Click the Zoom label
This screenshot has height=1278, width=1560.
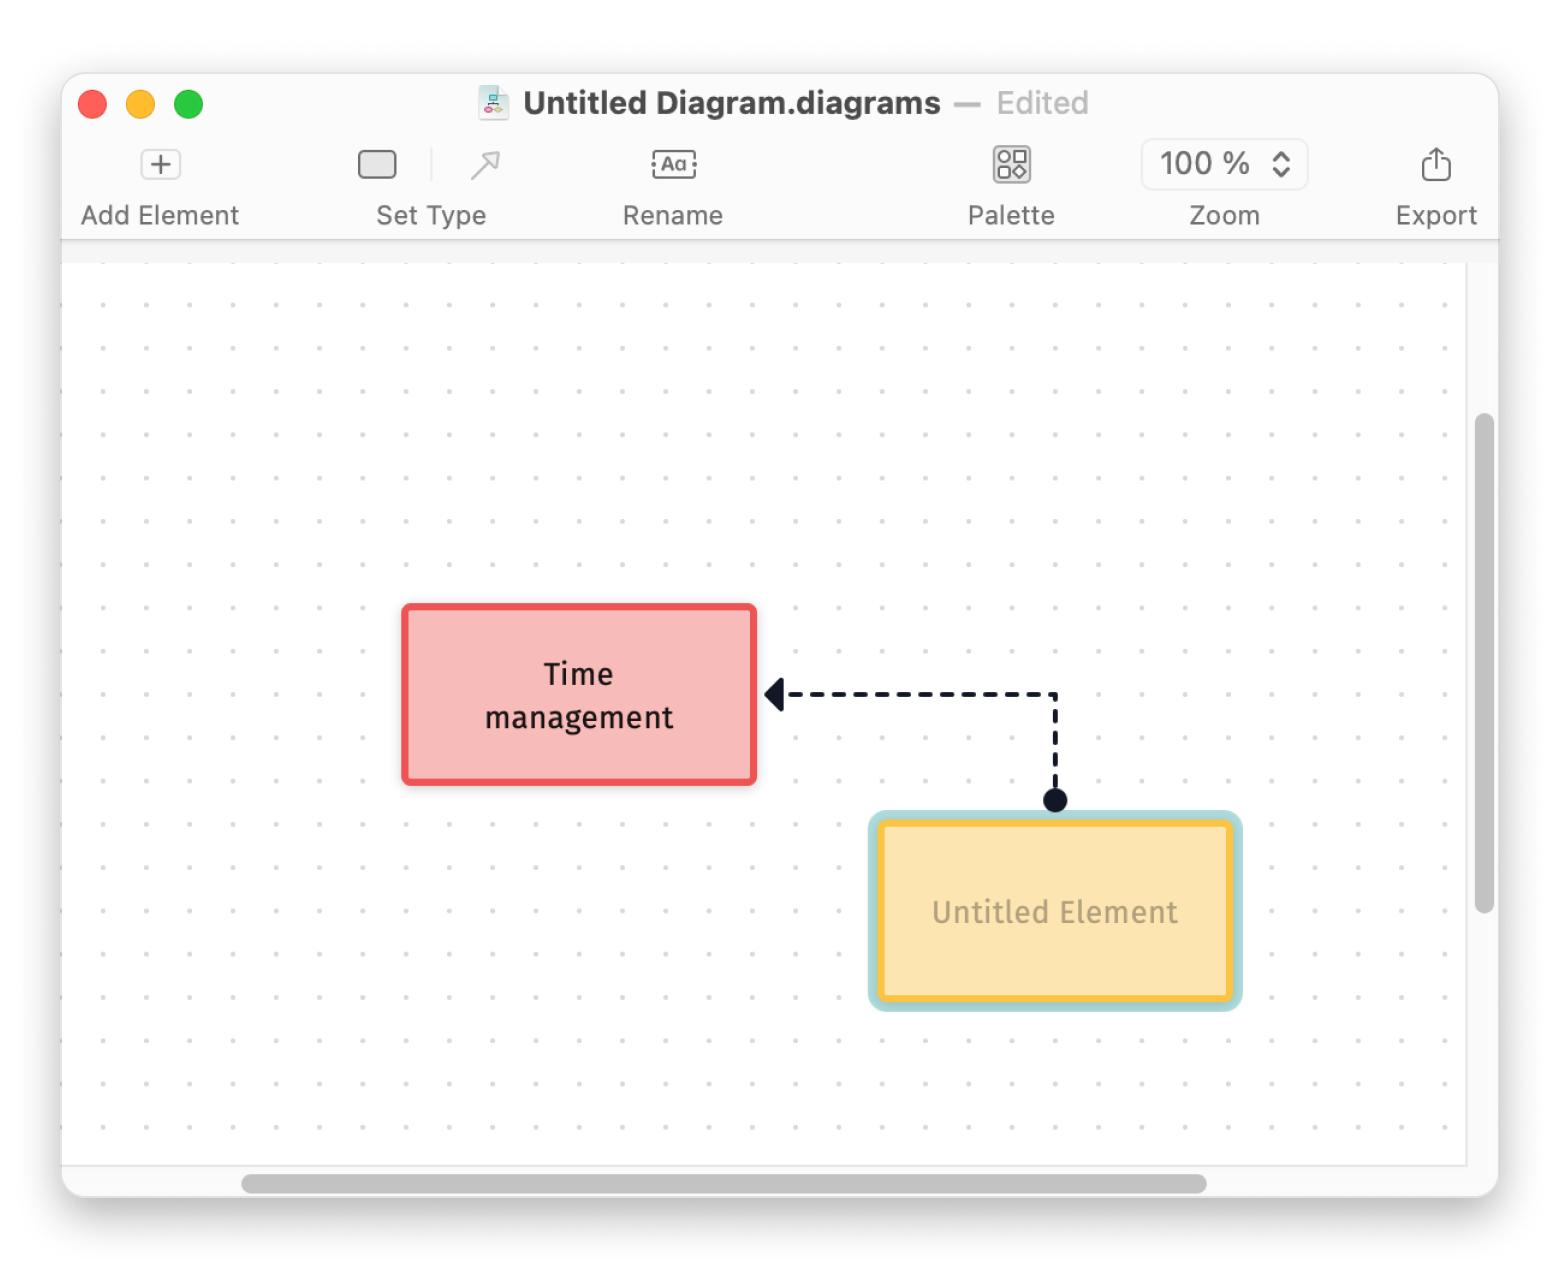tap(1224, 216)
